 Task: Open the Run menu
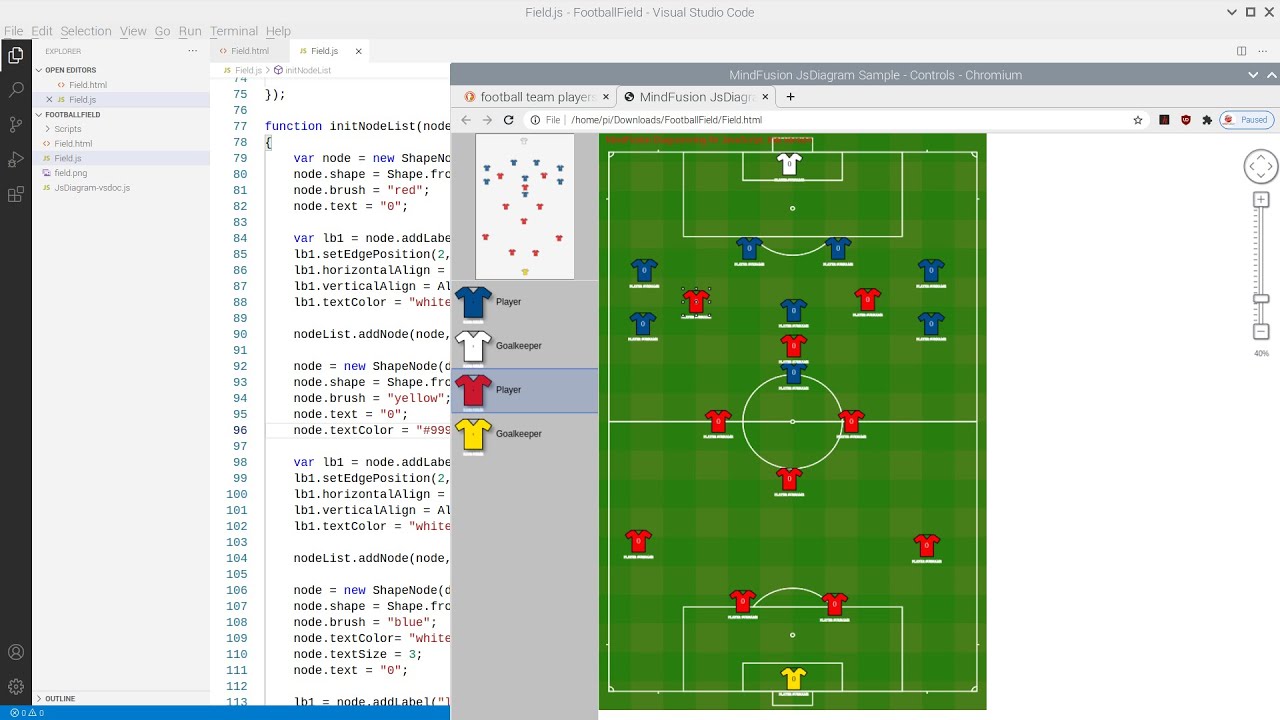coord(190,31)
